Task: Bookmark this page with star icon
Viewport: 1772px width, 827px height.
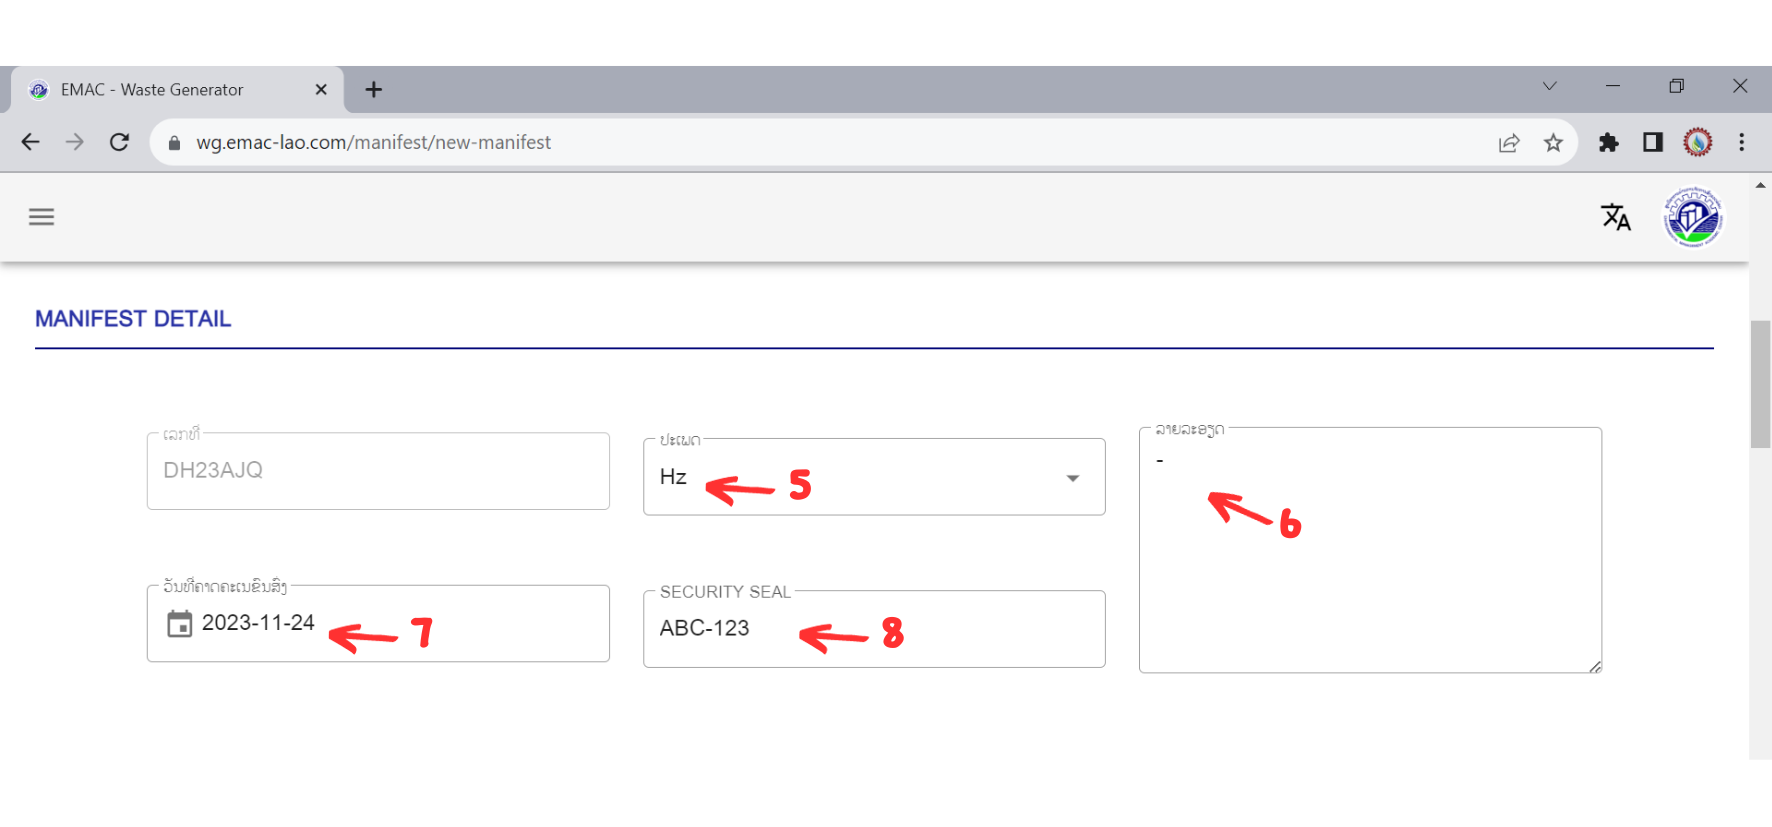Action: point(1553,143)
